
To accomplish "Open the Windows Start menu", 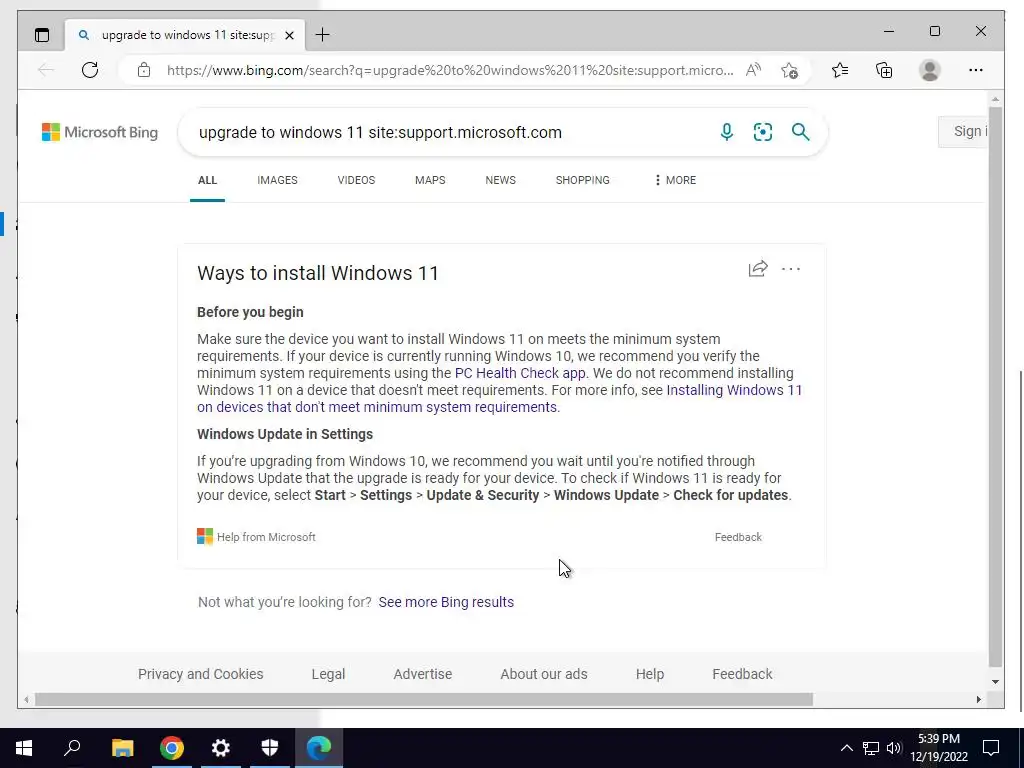I will click(24, 748).
